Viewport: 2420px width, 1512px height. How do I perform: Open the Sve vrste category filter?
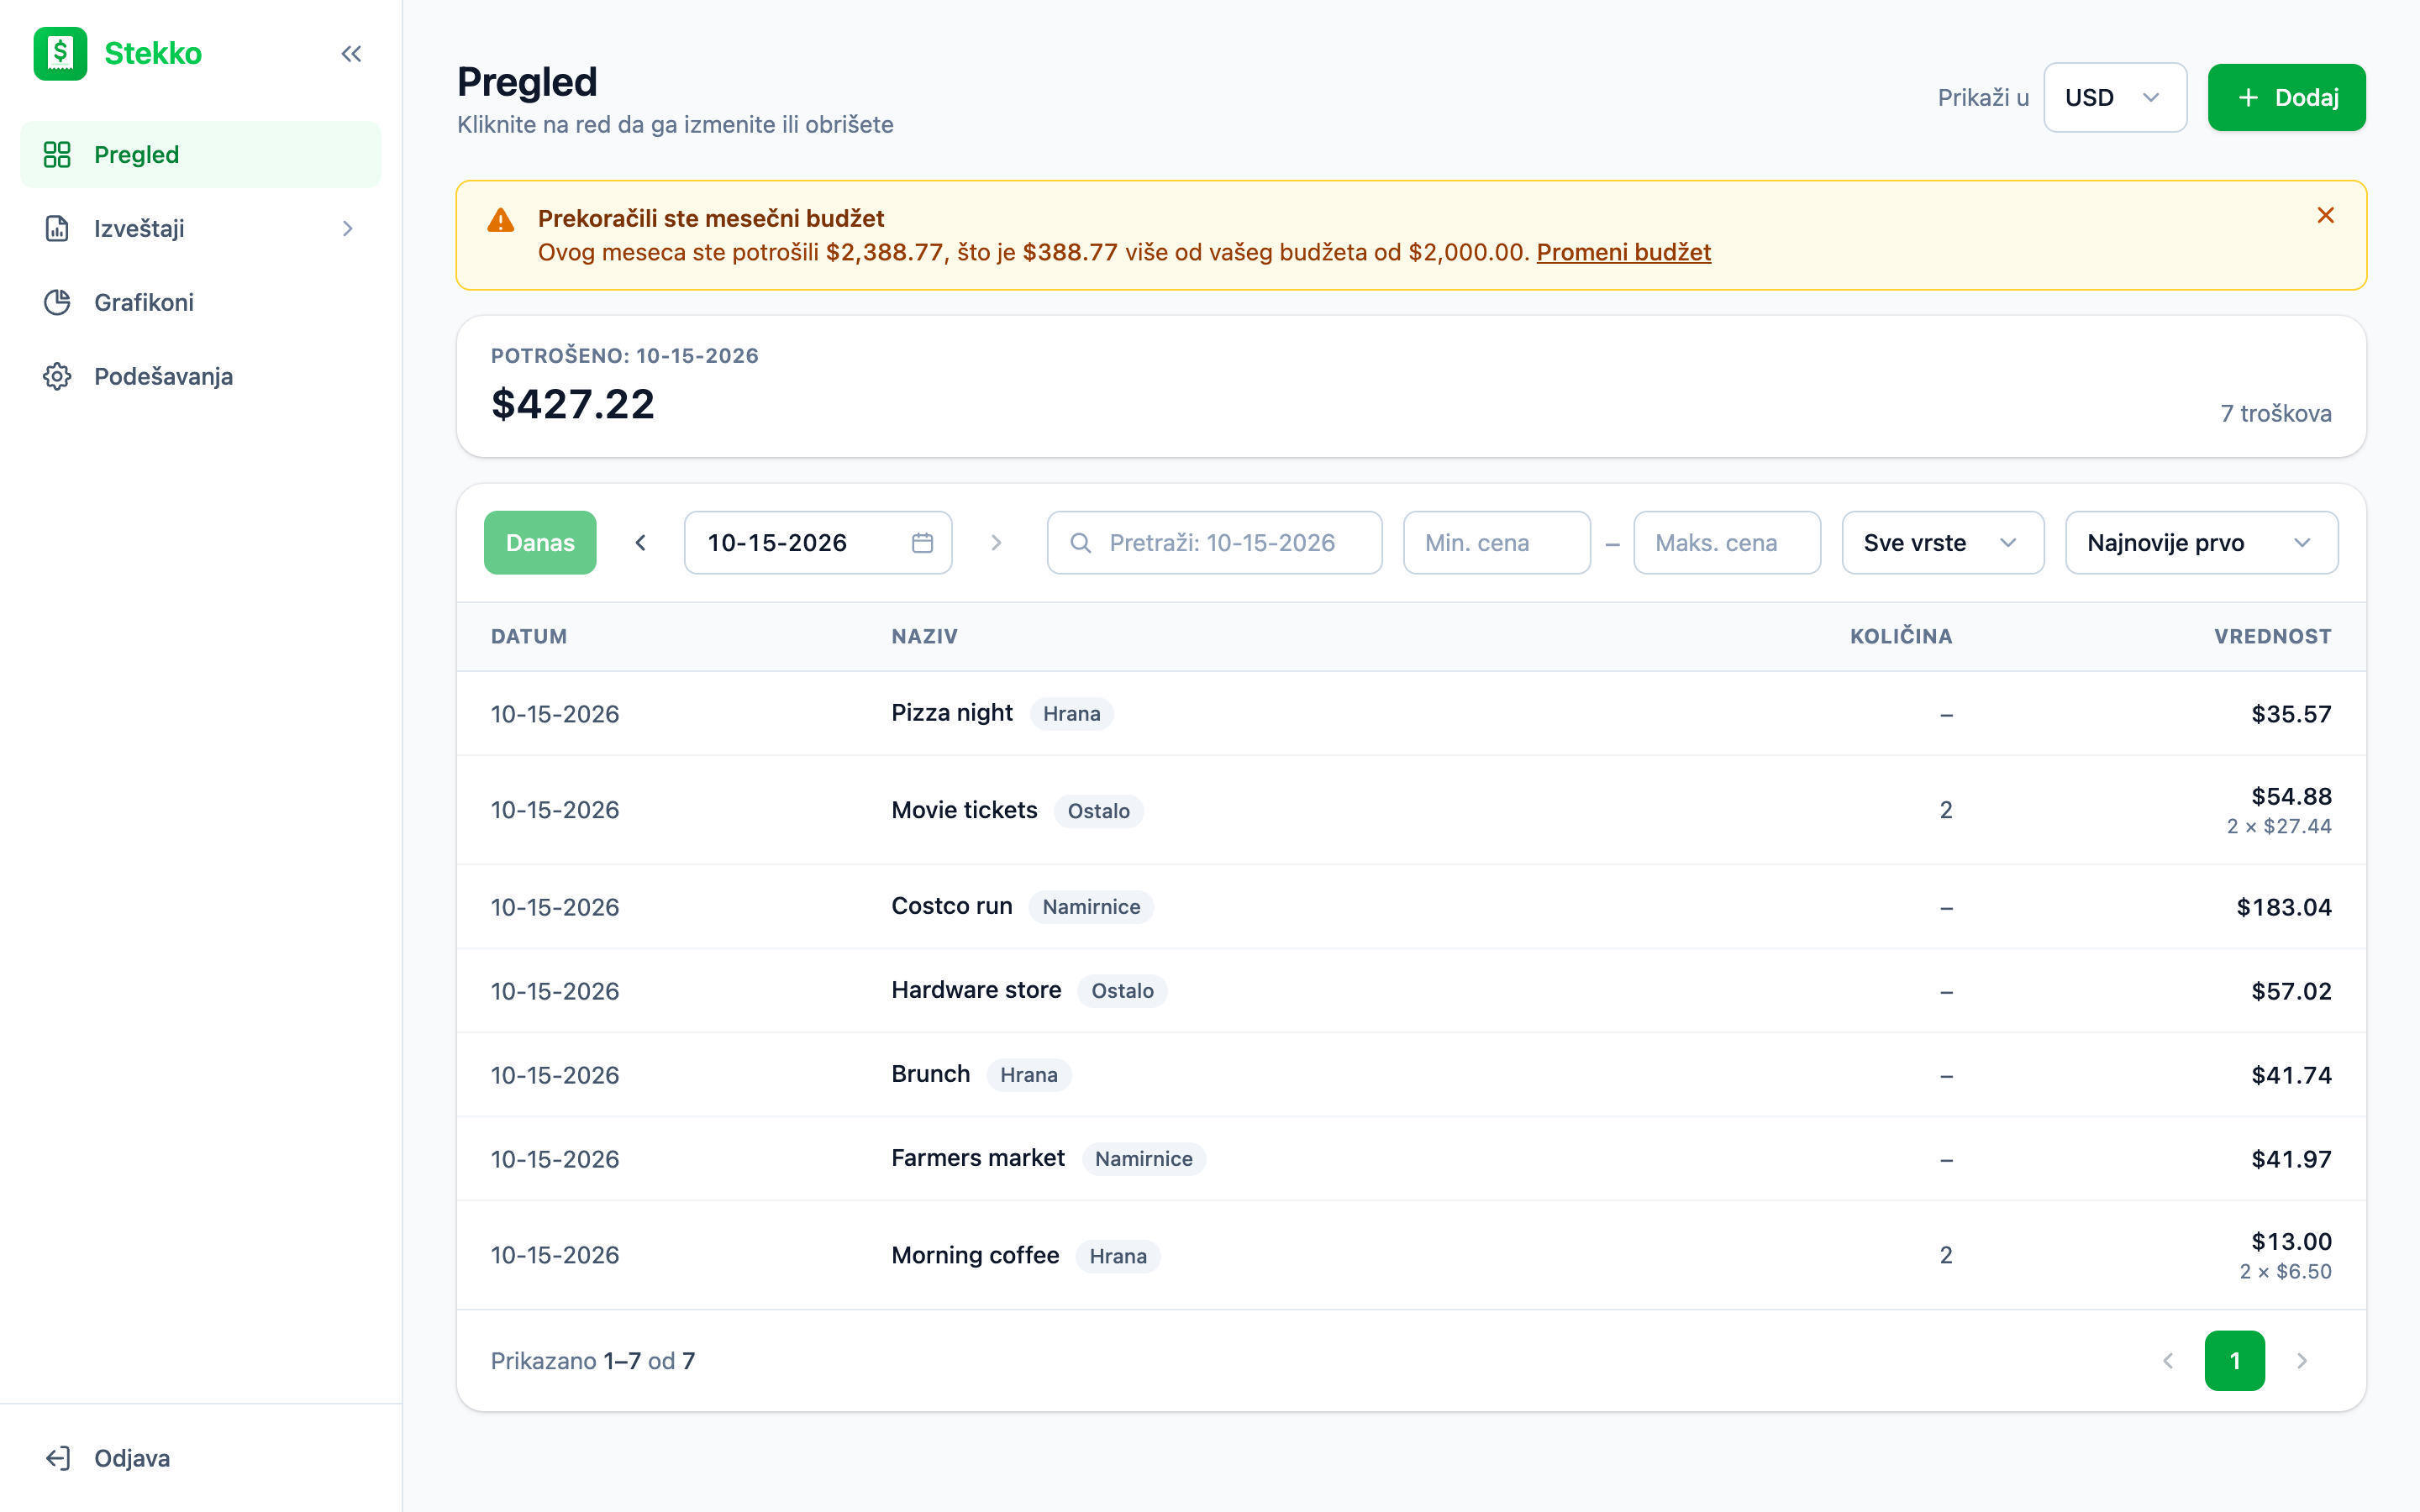click(1942, 543)
